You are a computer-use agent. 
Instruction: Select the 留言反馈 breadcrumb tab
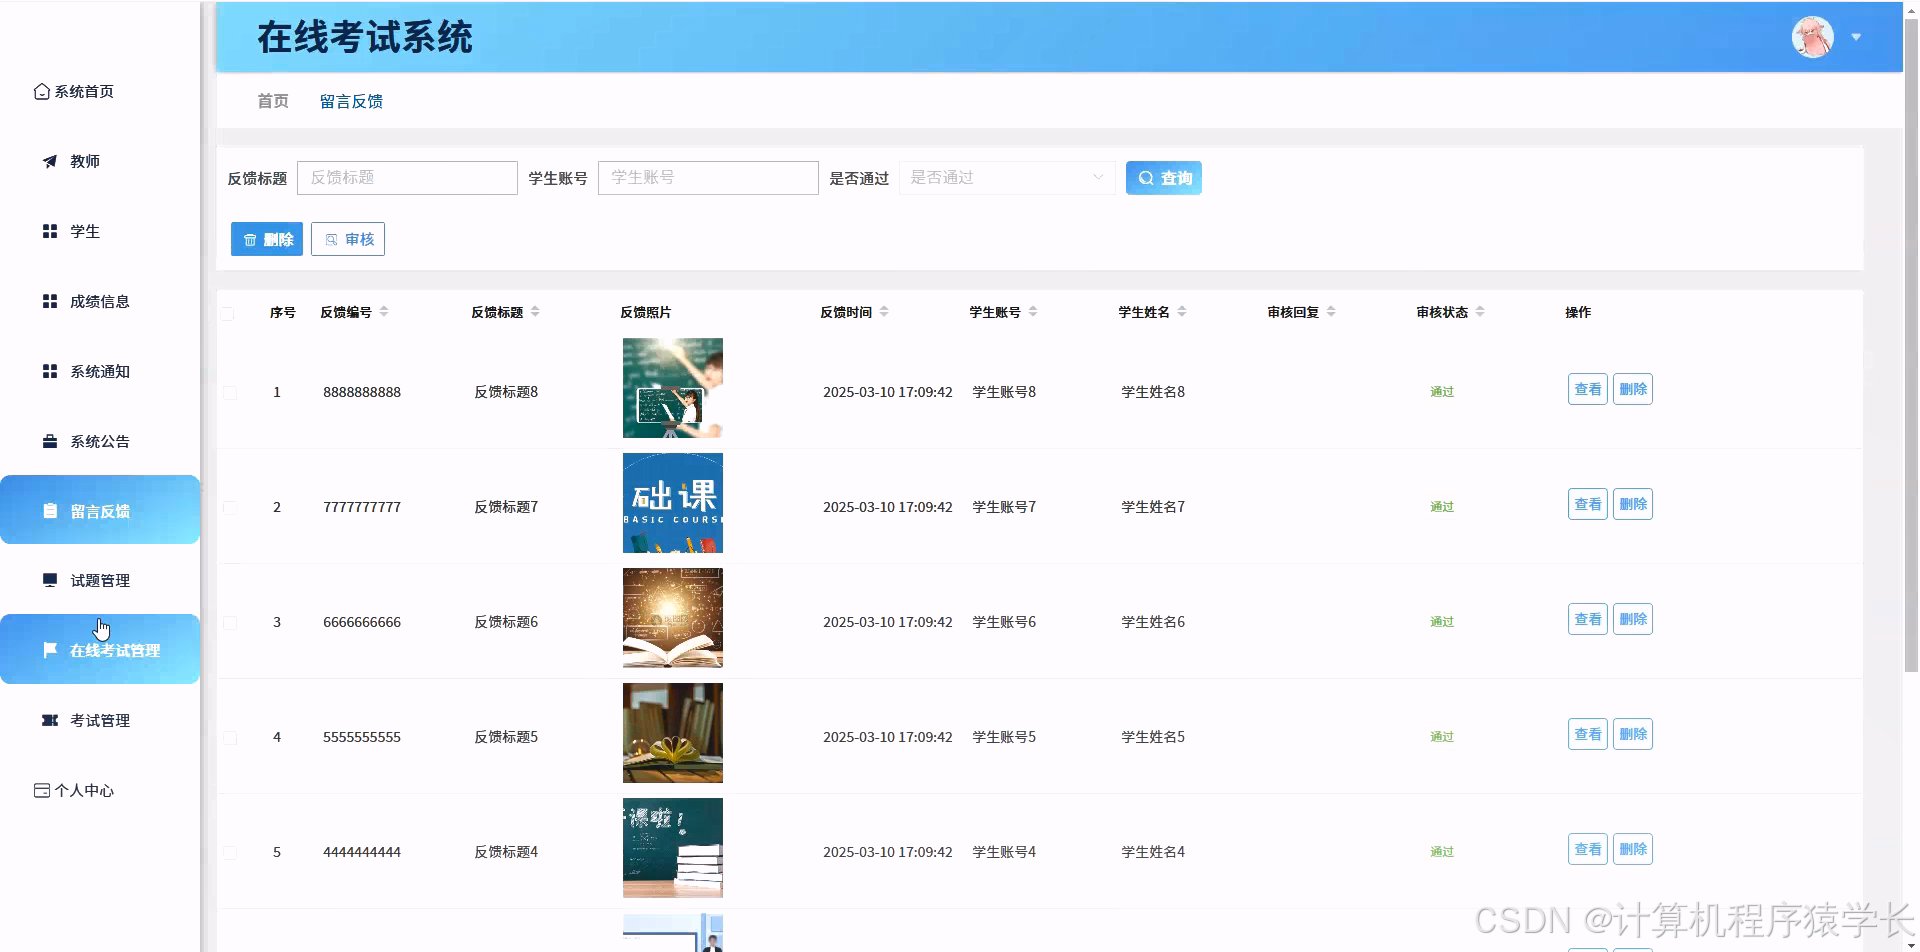coord(351,101)
